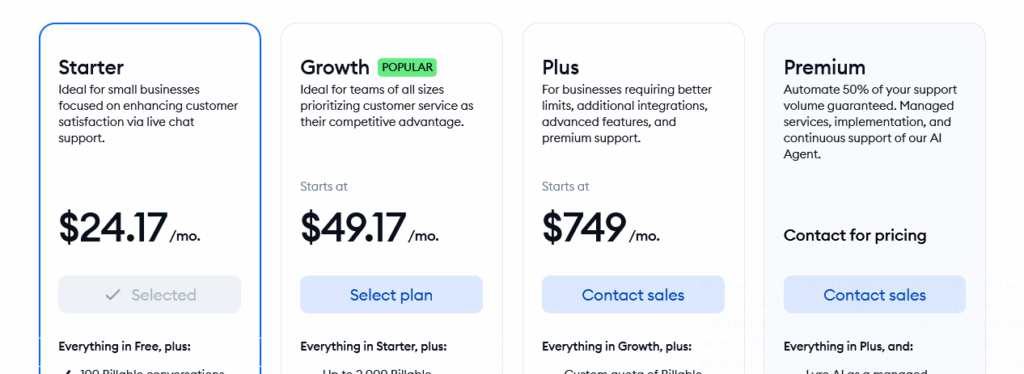Viewport: 1024px width, 374px height.
Task: Click the Premium plan title
Action: point(825,67)
